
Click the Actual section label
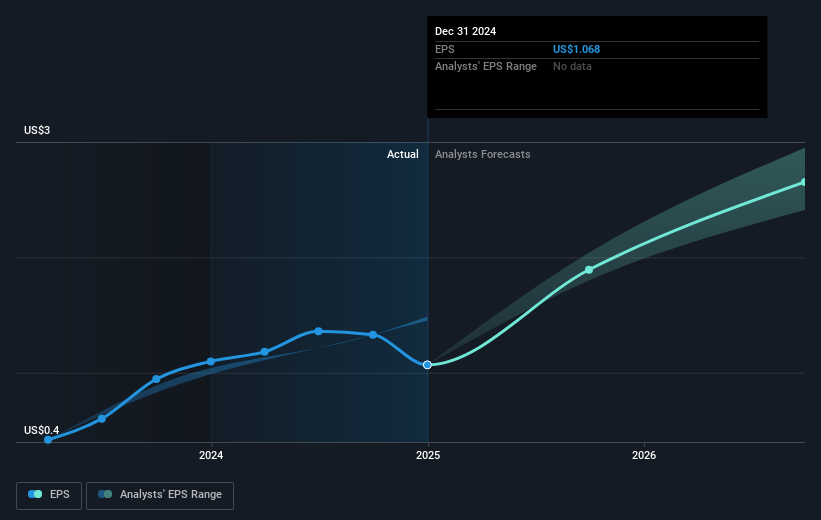pyautogui.click(x=403, y=154)
